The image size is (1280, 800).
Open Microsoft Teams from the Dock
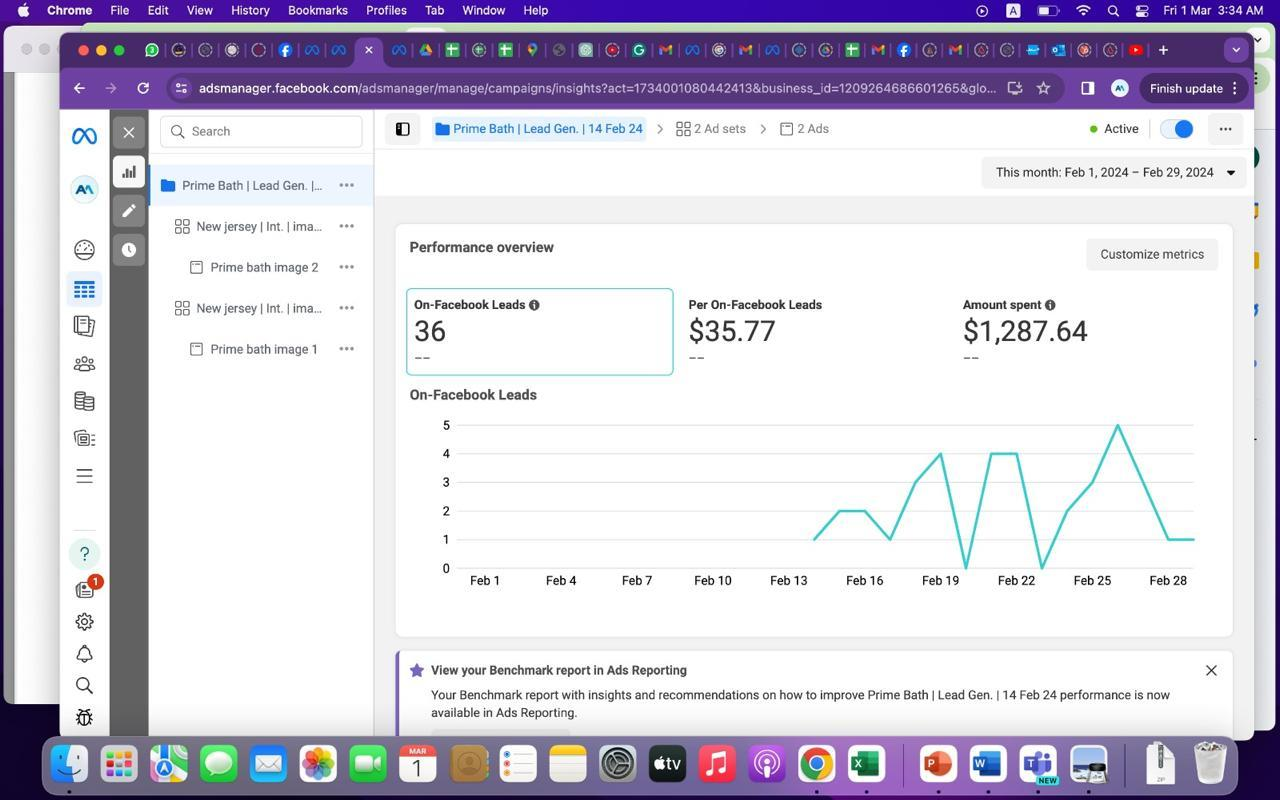[x=1039, y=765]
